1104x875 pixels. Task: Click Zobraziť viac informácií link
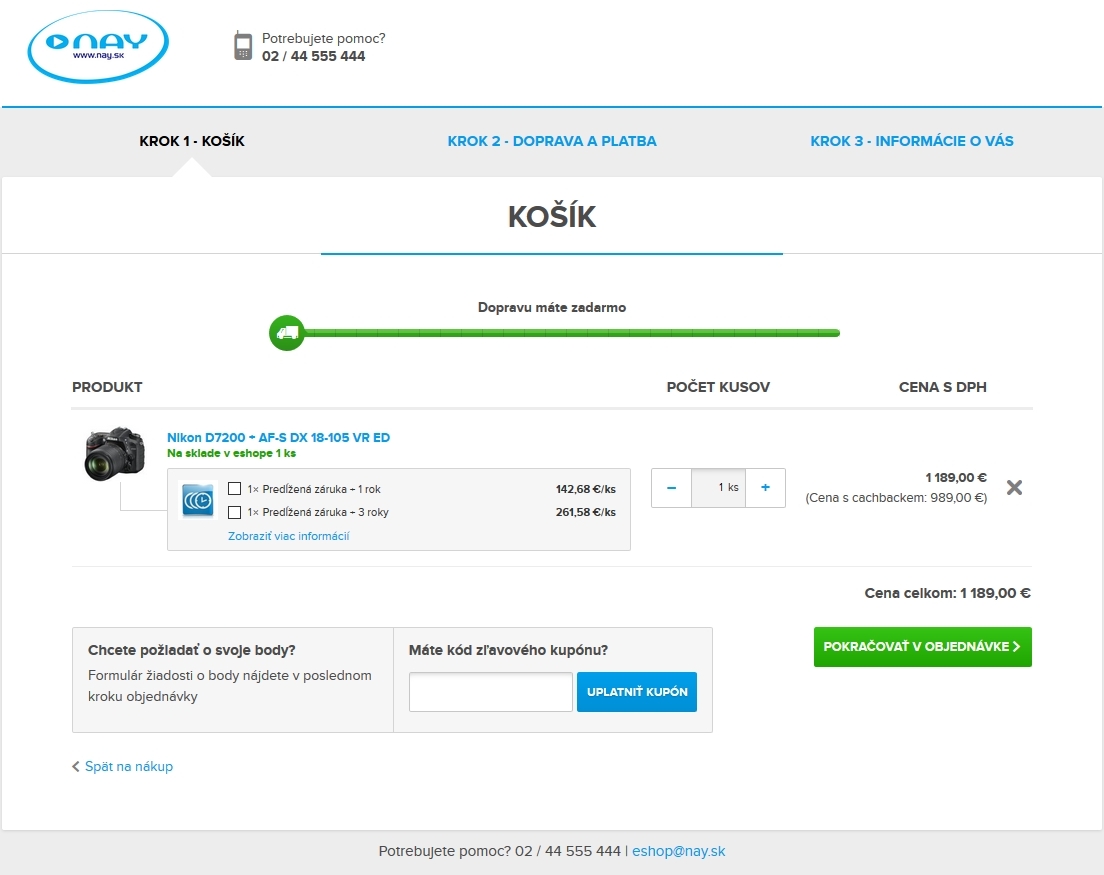click(x=289, y=536)
